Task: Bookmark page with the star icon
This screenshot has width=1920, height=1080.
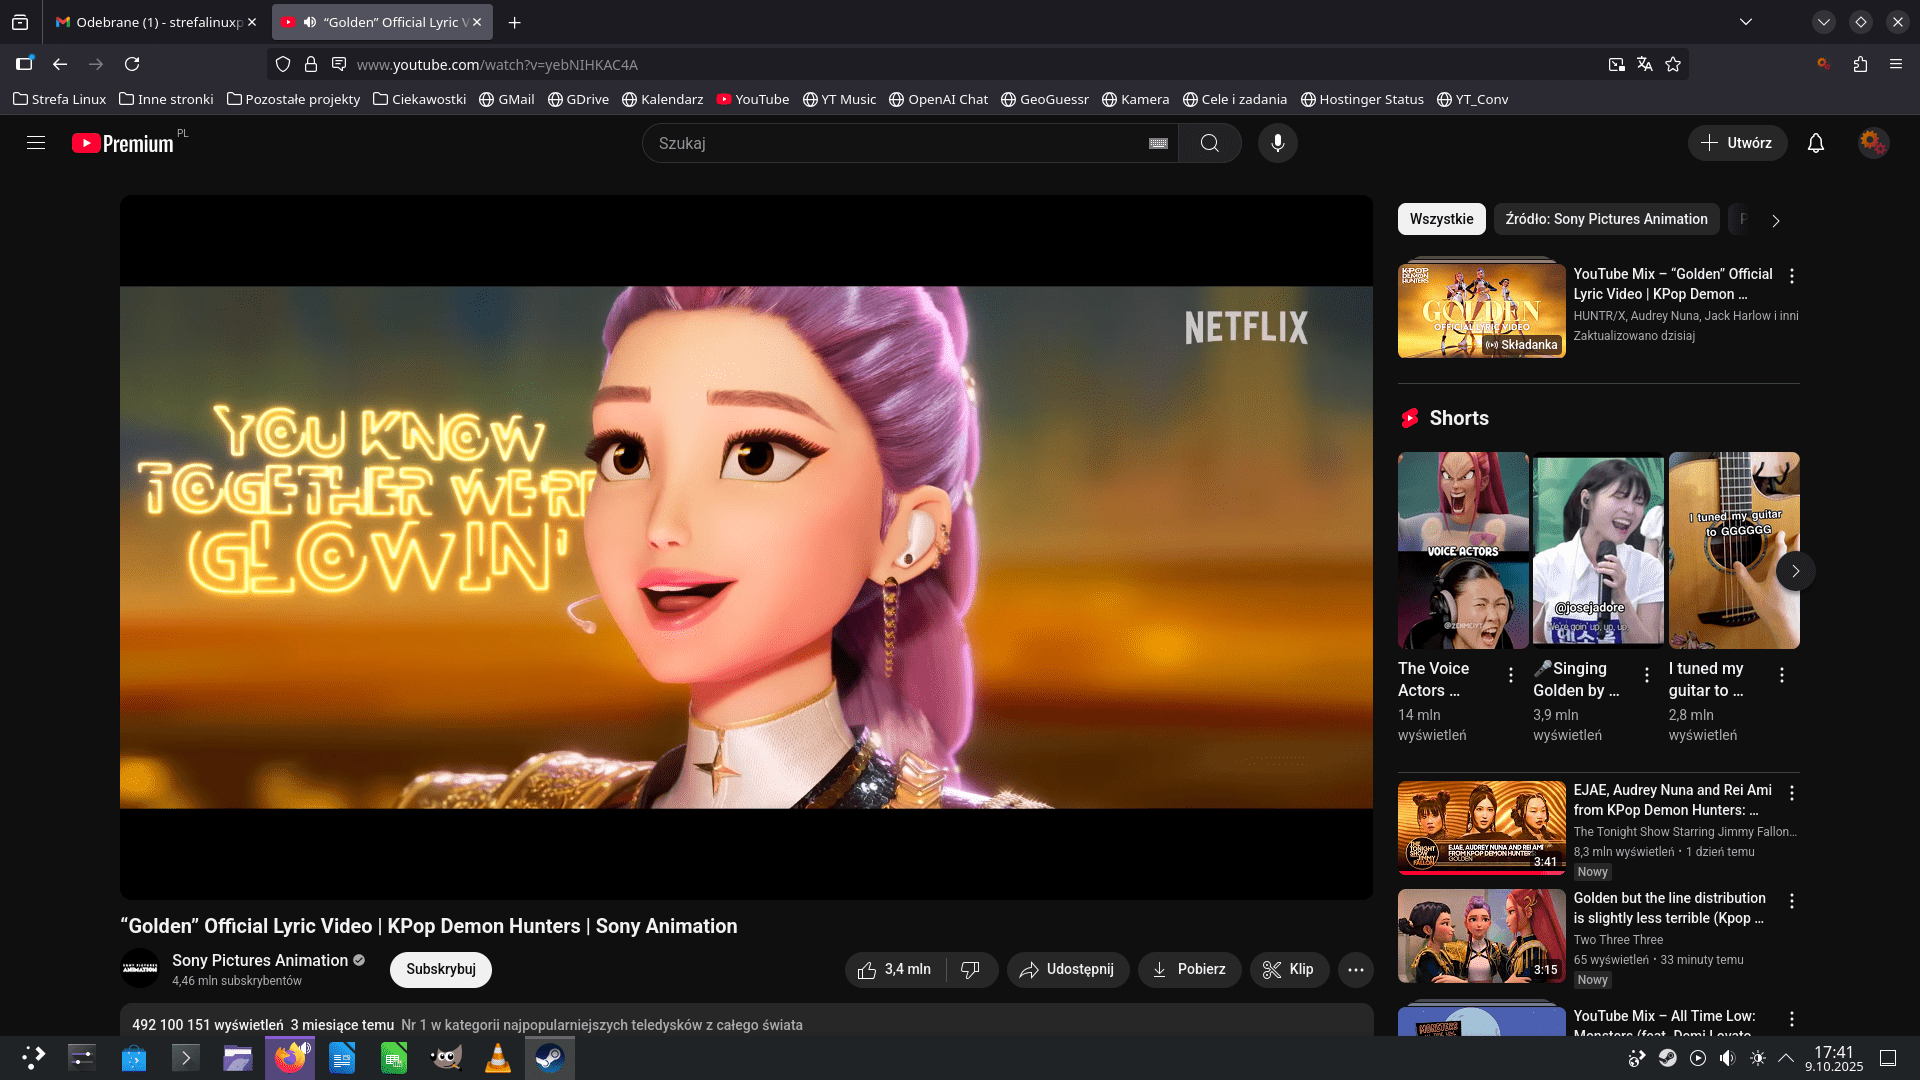Action: tap(1673, 64)
